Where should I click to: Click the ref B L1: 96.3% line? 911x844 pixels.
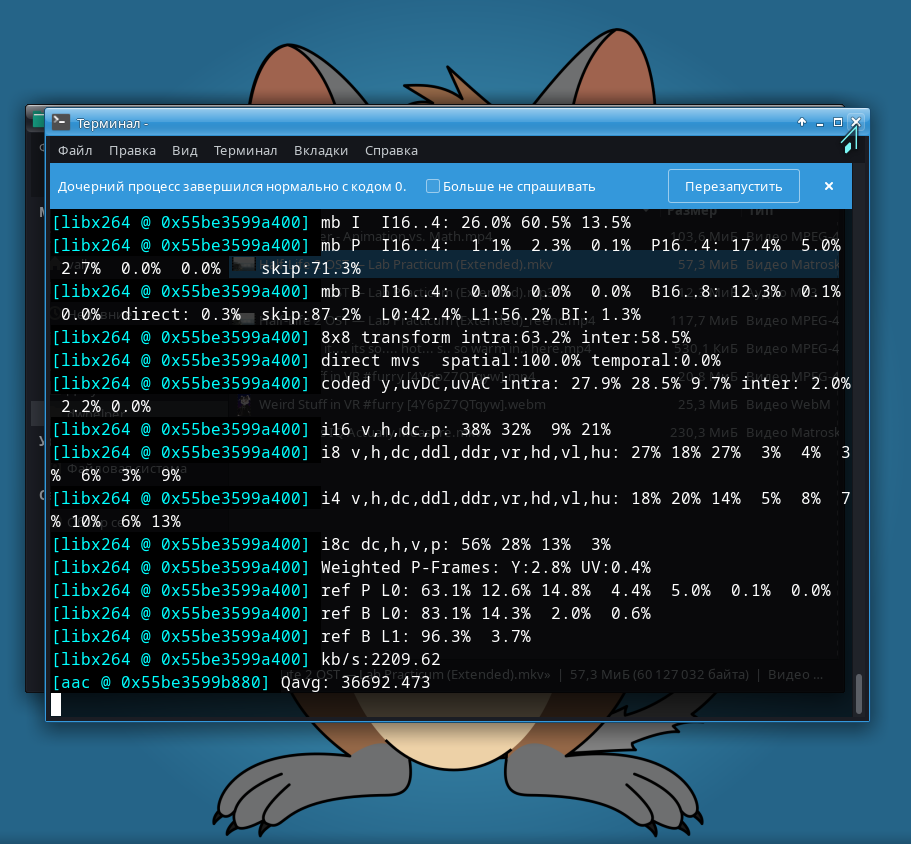pos(426,636)
